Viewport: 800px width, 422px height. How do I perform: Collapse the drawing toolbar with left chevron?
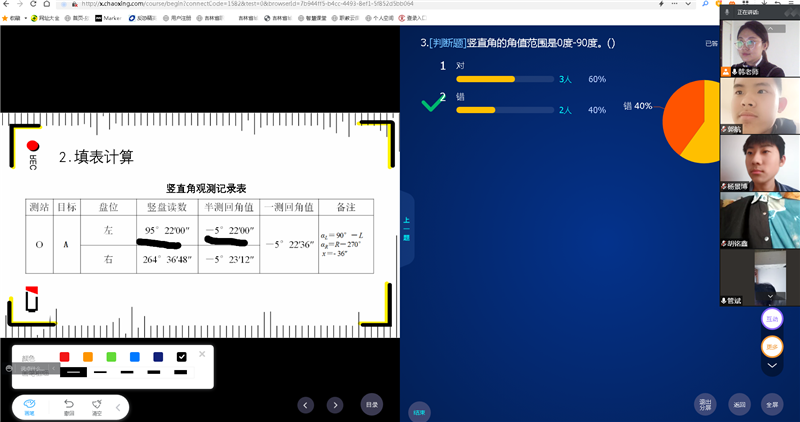(x=118, y=407)
